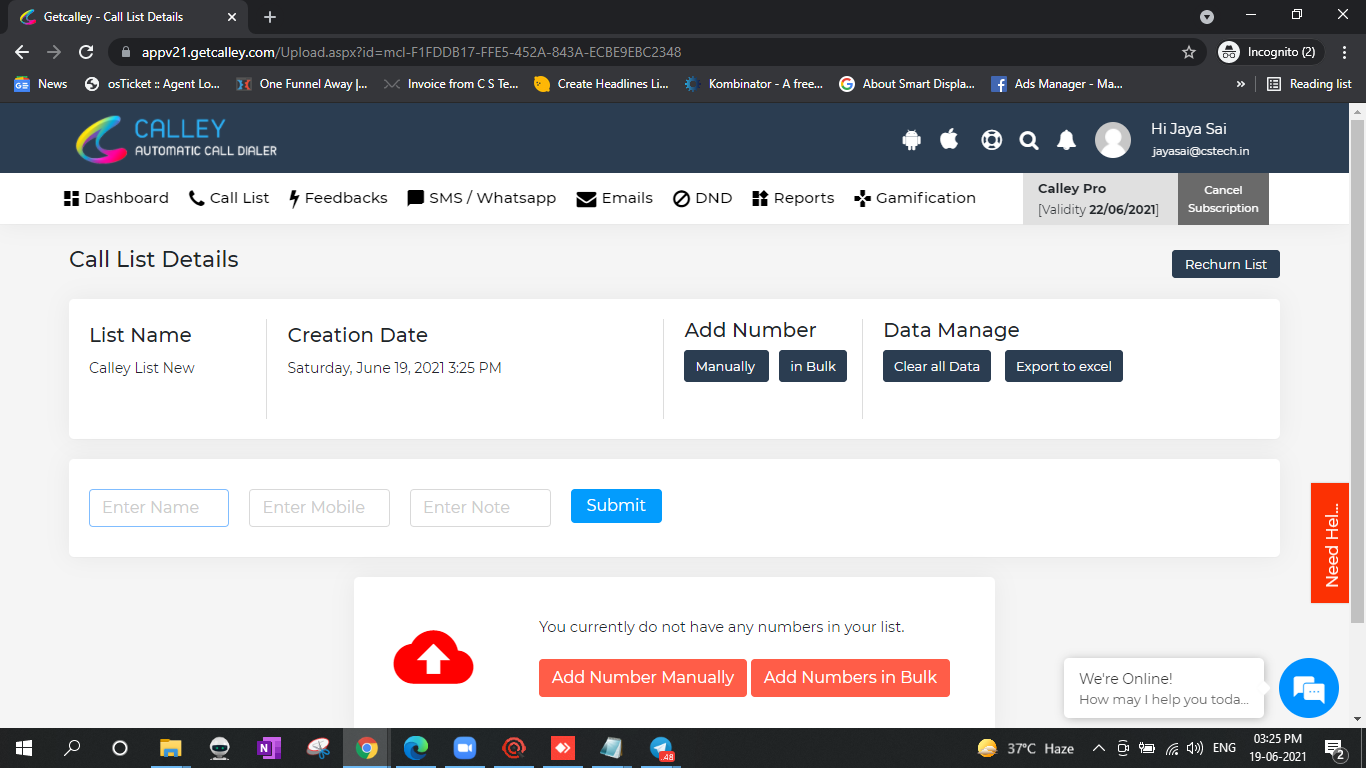This screenshot has height=768, width=1366.
Task: Open the News bookmark
Action: (x=41, y=84)
